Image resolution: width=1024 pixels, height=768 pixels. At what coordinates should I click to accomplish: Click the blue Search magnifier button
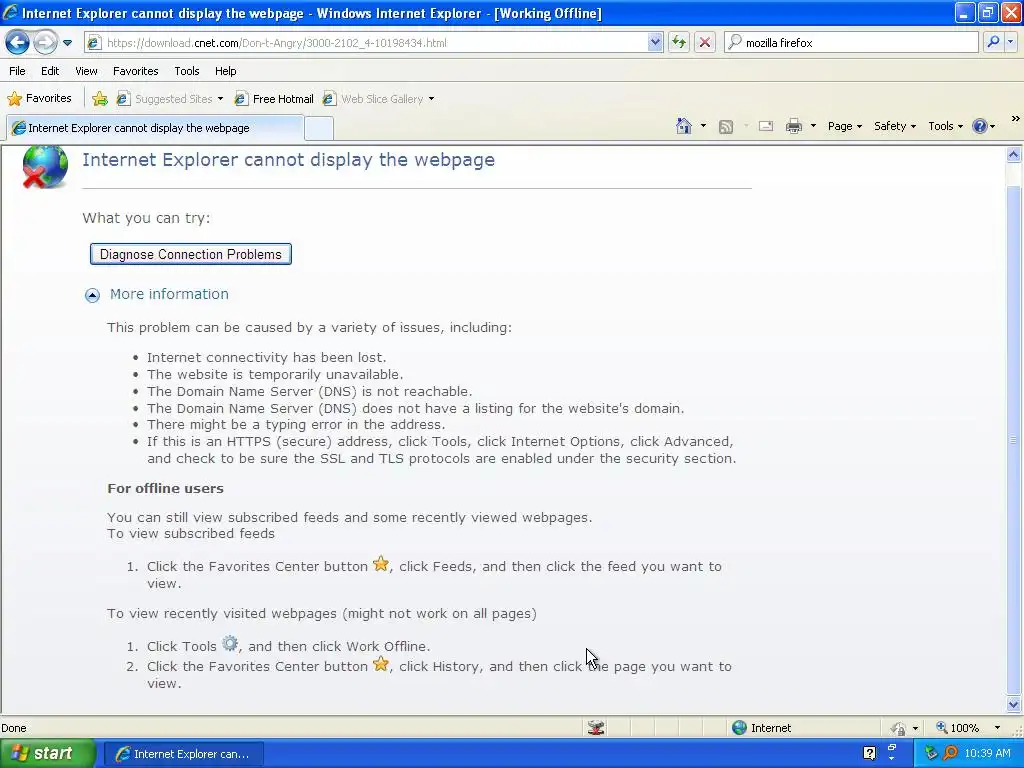point(993,42)
